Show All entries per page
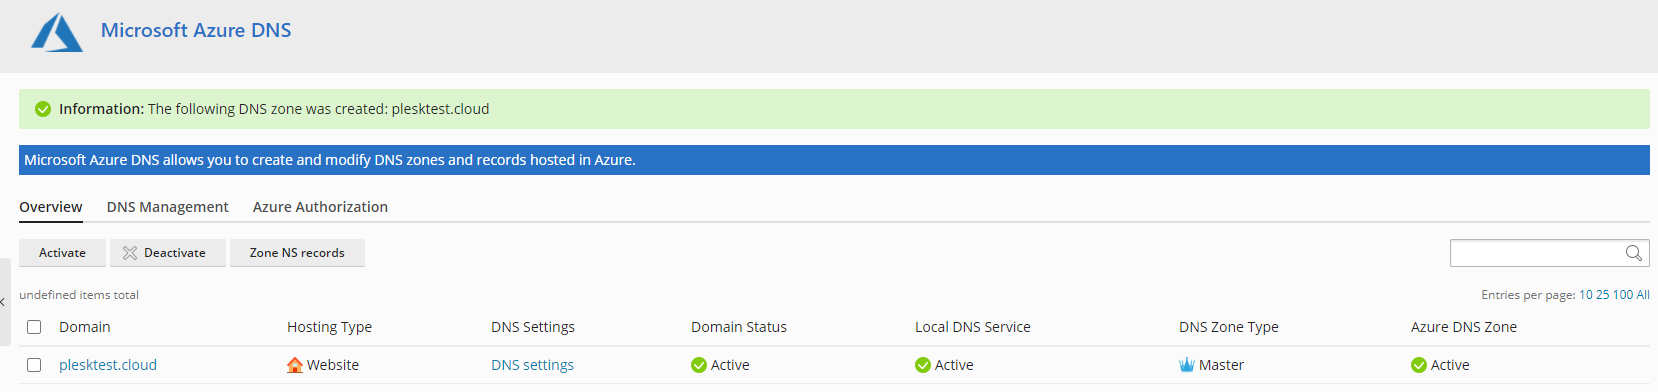 coord(1643,295)
